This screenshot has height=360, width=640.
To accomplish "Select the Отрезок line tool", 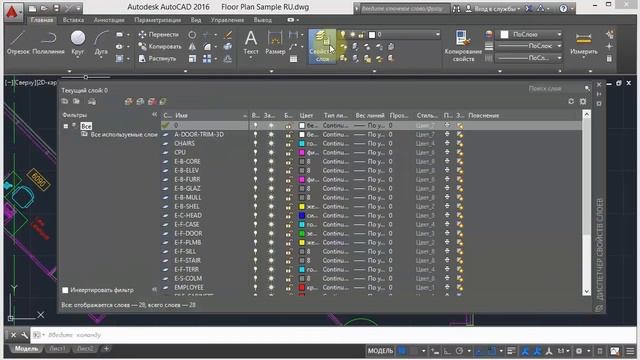I will click(x=18, y=43).
